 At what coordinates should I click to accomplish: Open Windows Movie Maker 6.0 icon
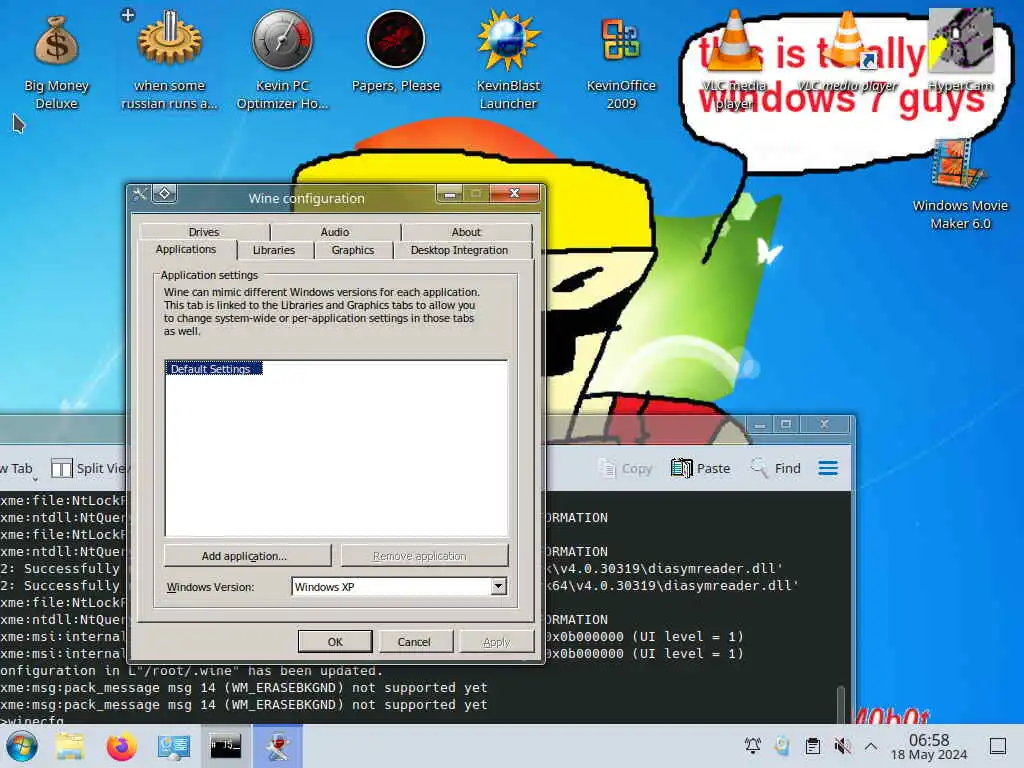coord(960,185)
